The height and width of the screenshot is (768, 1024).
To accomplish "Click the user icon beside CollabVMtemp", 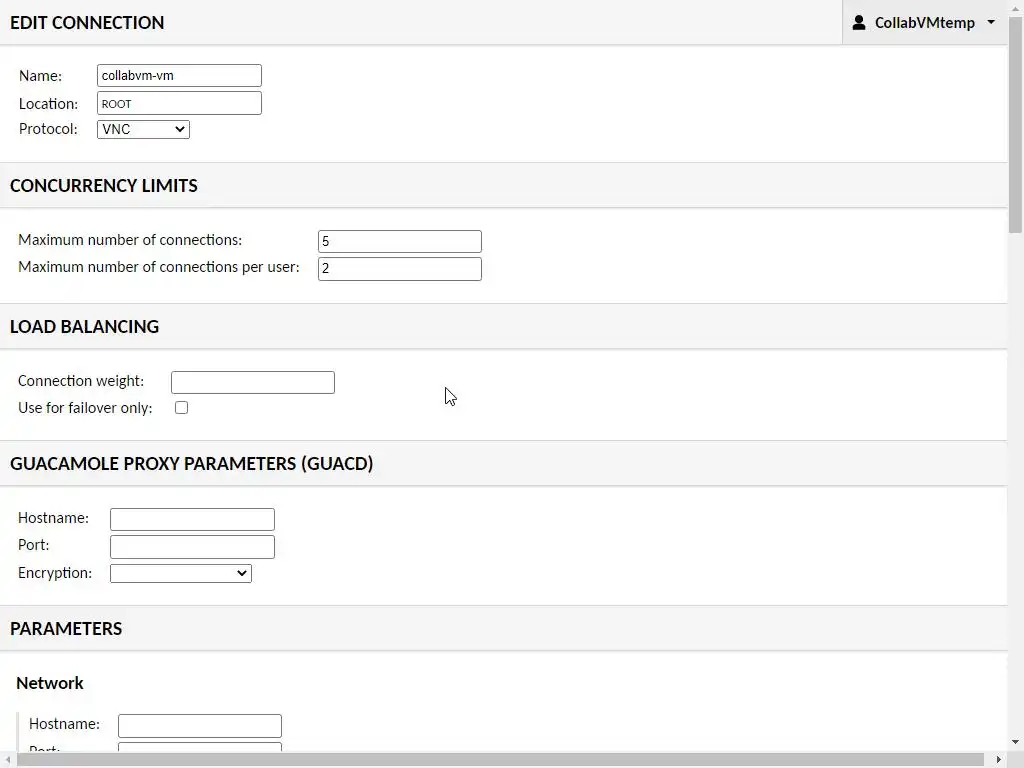I will coord(858,22).
